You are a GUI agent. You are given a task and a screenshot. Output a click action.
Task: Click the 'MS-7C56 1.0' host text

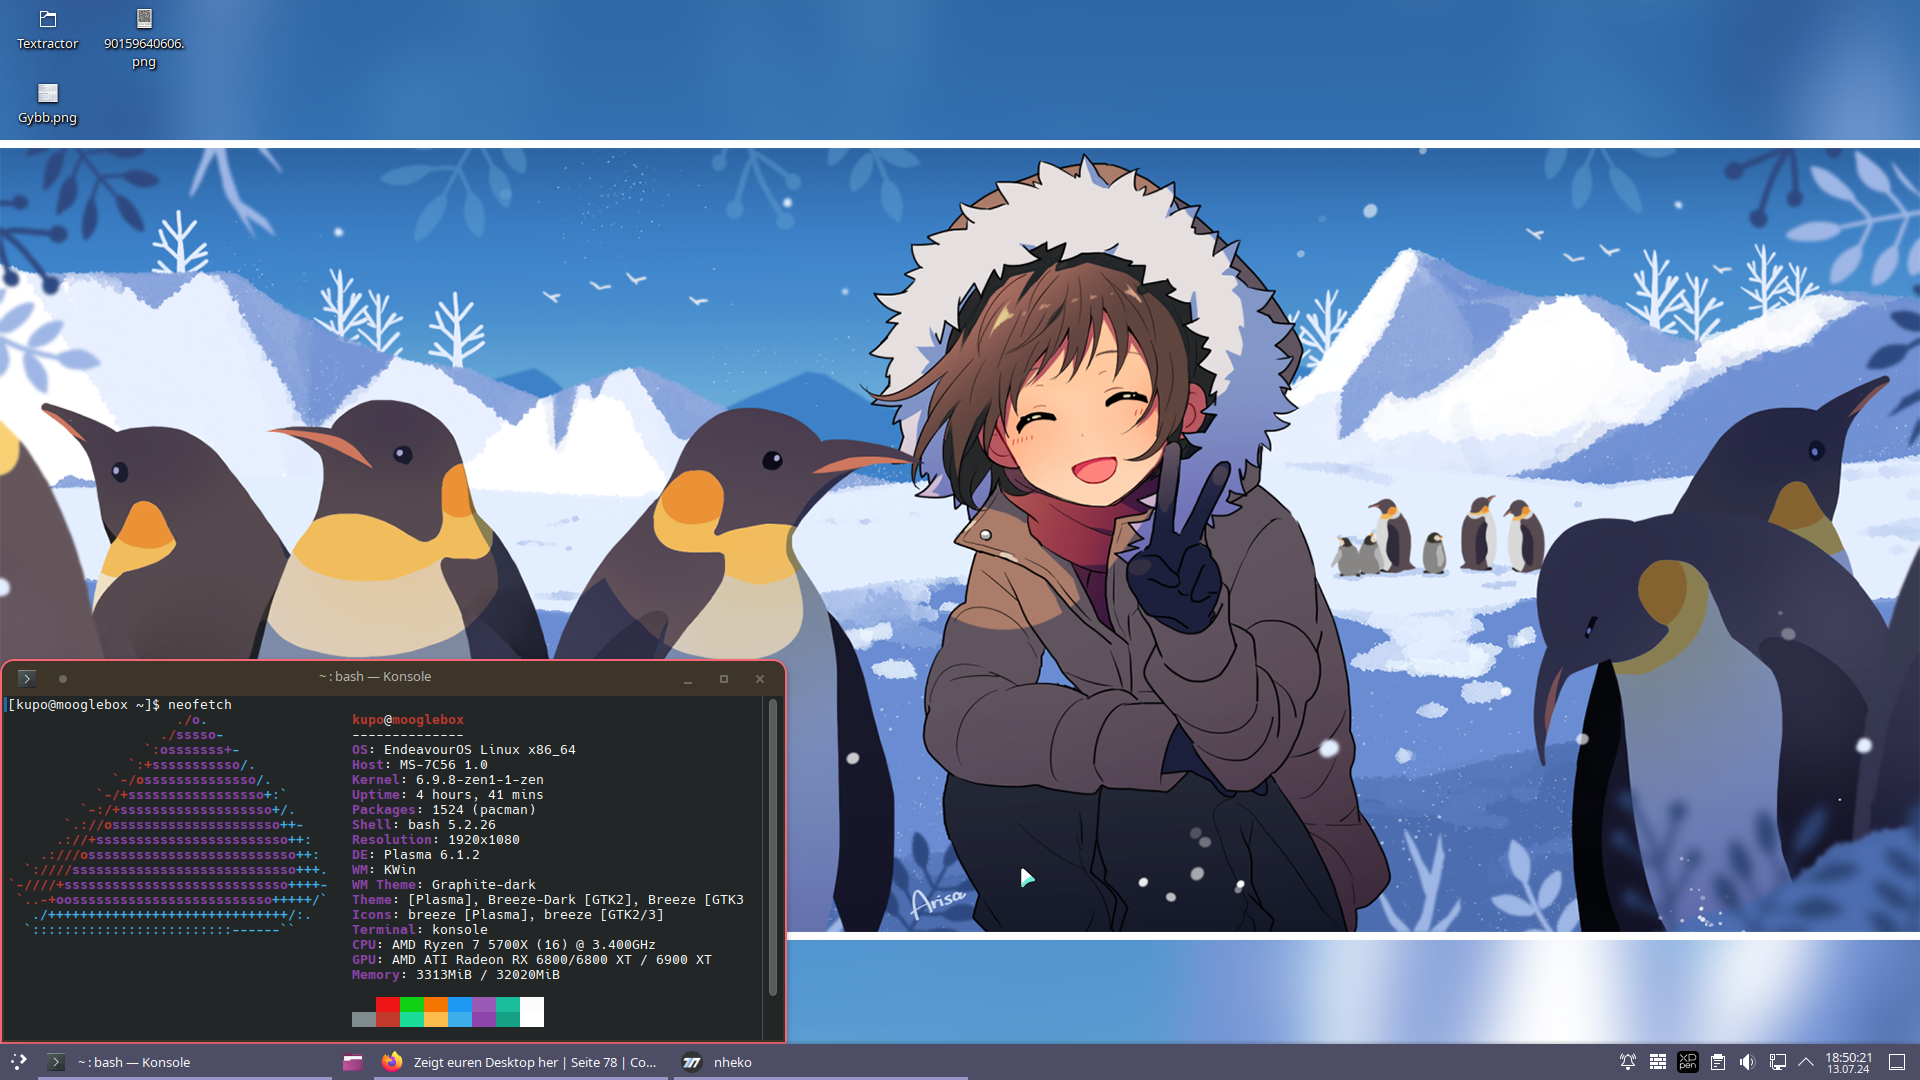click(444, 765)
